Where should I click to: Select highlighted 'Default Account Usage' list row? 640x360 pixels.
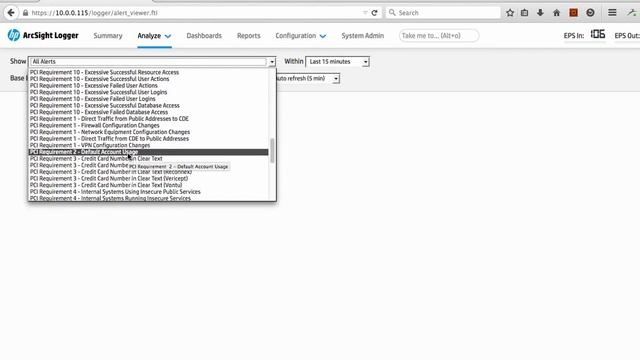(x=149, y=152)
